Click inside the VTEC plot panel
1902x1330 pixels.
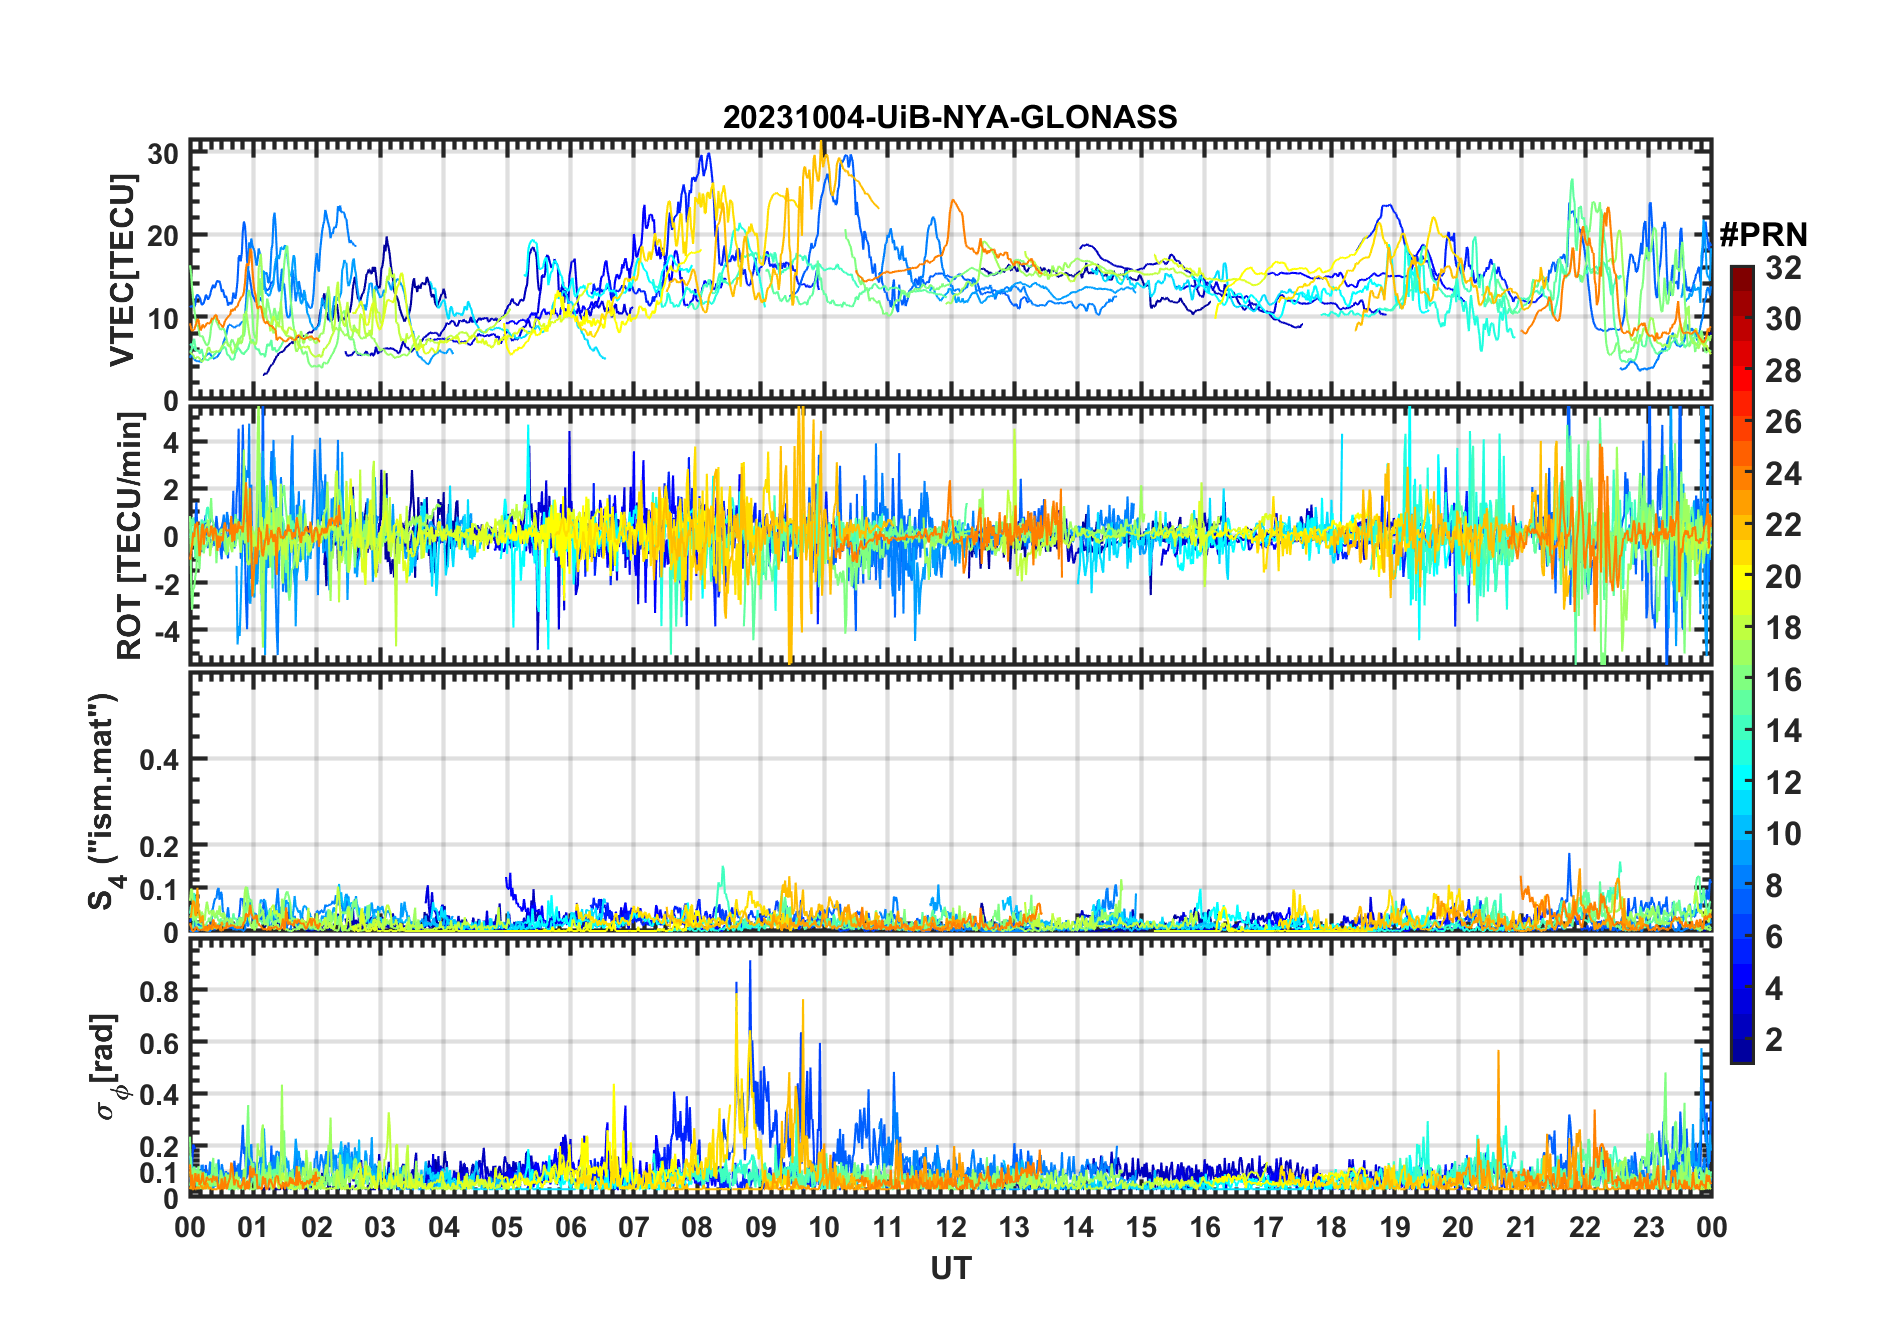tap(950, 270)
